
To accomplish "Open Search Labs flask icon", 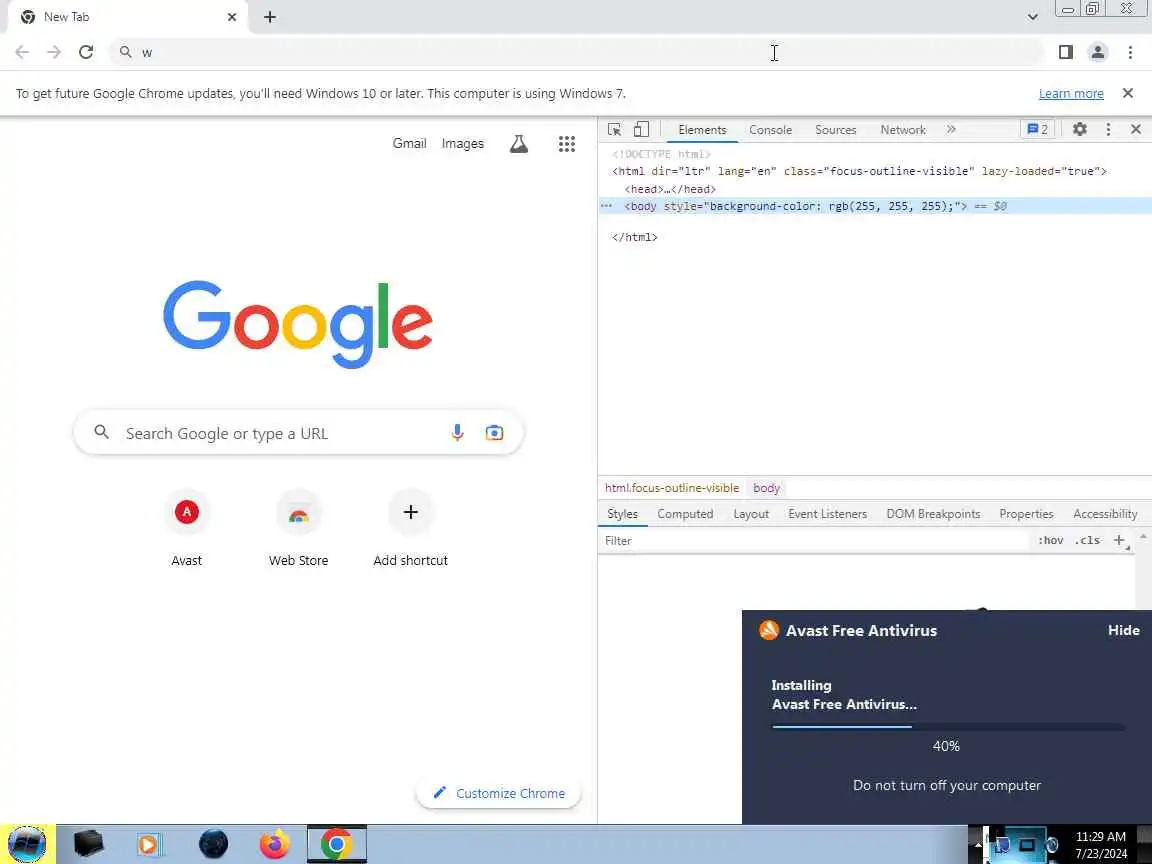I will tap(519, 144).
